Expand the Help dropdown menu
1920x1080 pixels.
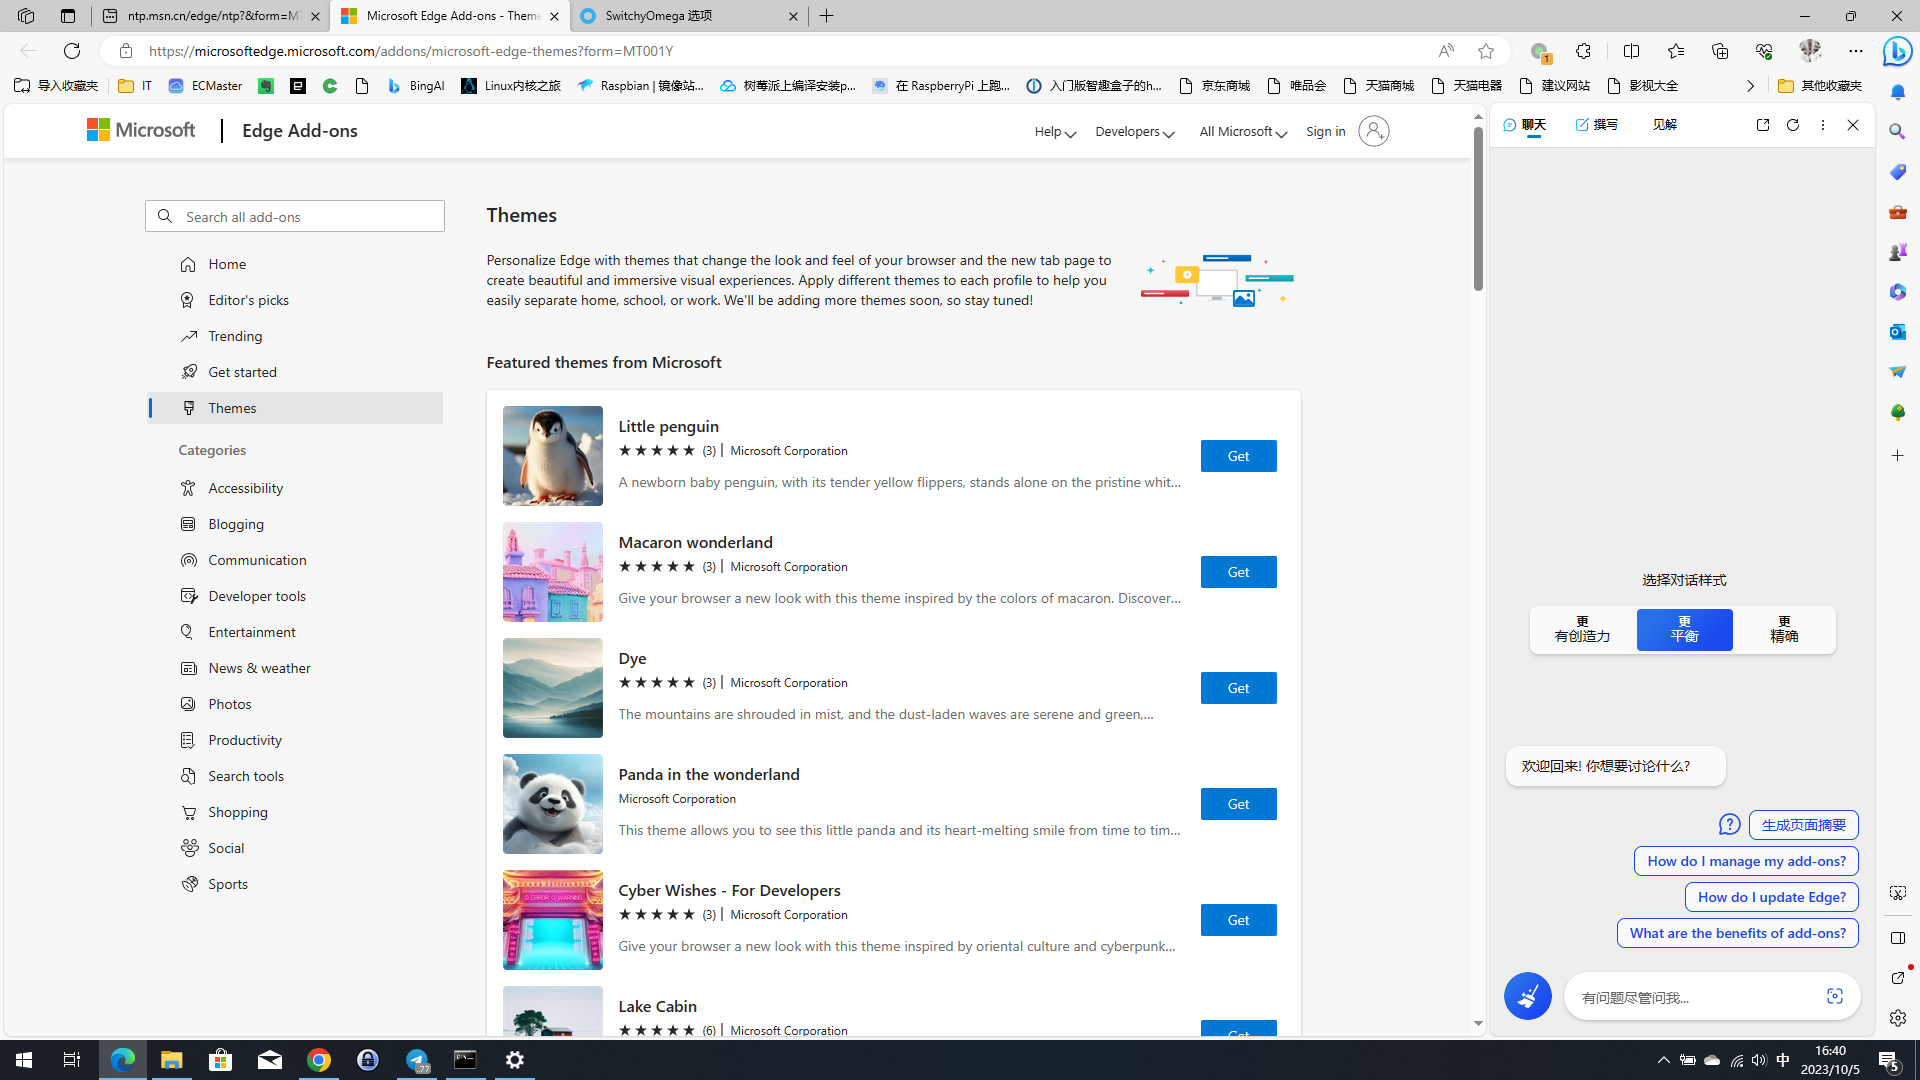tap(1054, 132)
